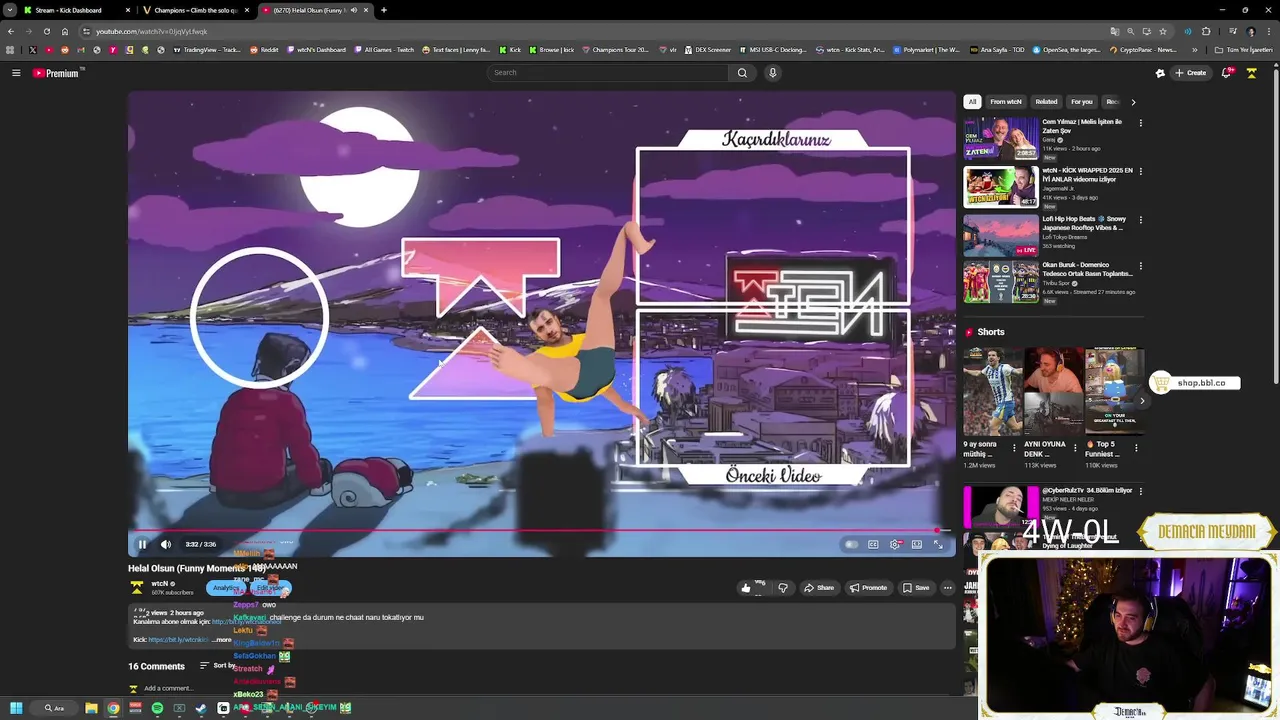This screenshot has width=1280, height=720.
Task: Open Cem Yılmaz Zaten Şov video thumbnail
Action: [x=1001, y=138]
